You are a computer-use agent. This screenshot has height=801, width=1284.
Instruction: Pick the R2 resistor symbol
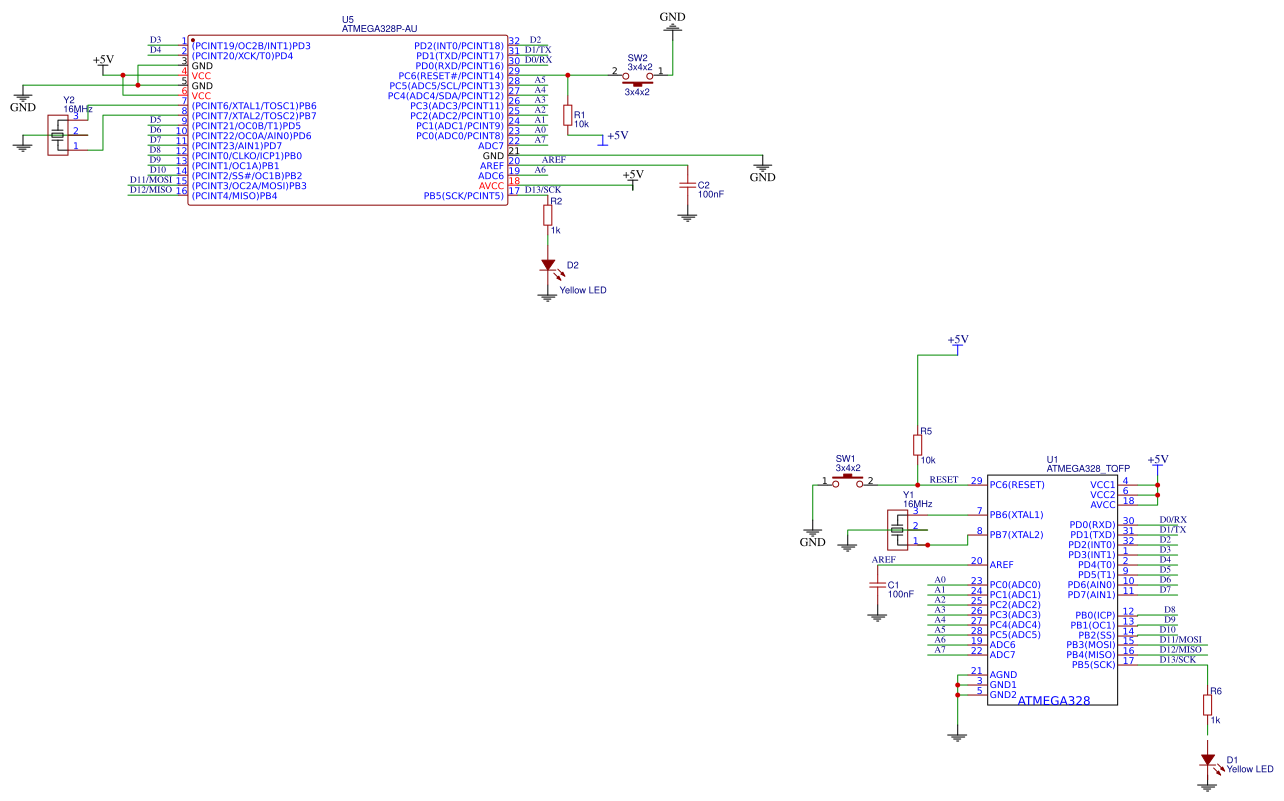[x=548, y=214]
